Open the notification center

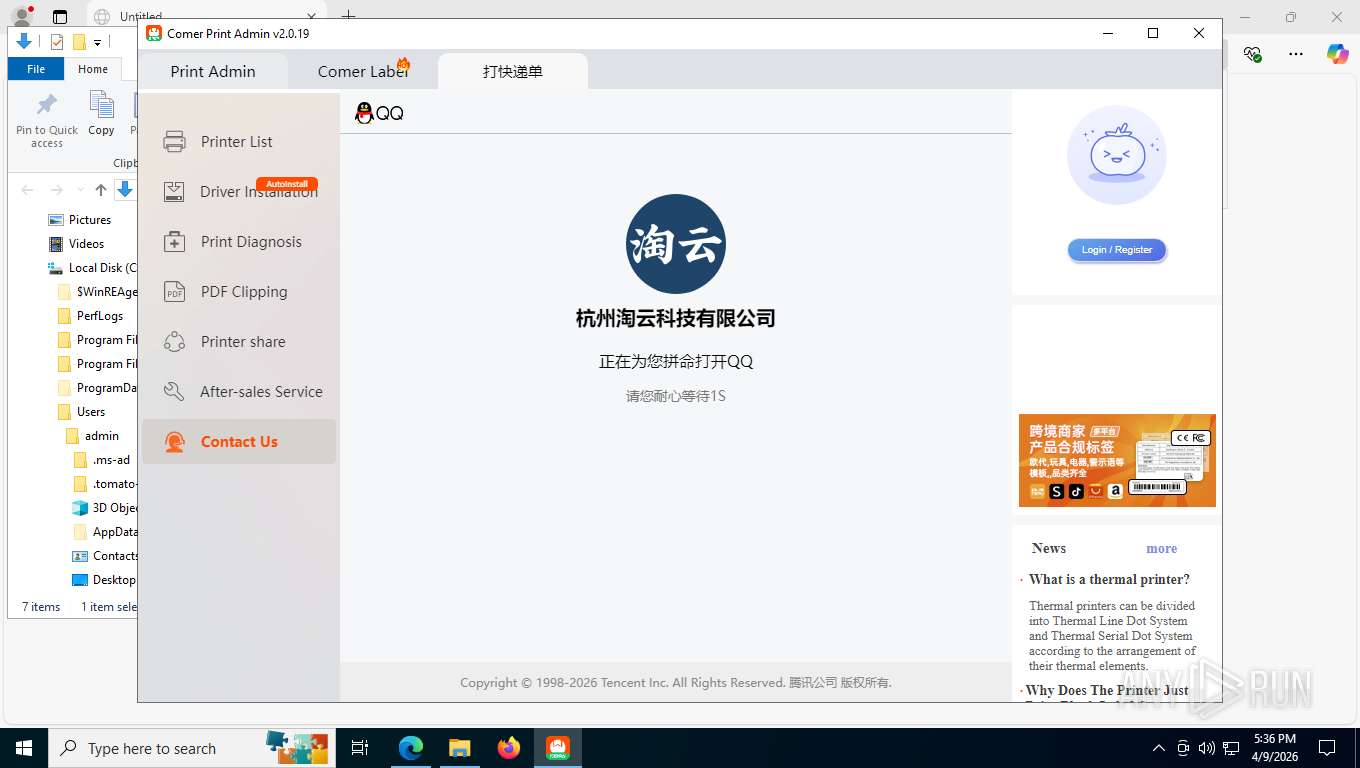pos(1327,748)
